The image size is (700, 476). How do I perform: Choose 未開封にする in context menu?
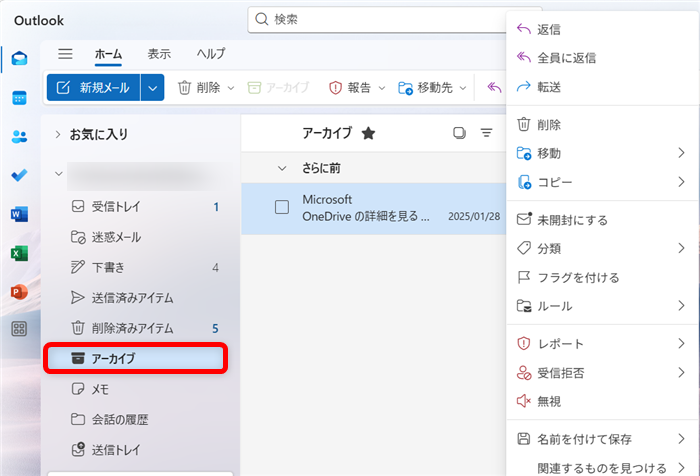(x=572, y=220)
